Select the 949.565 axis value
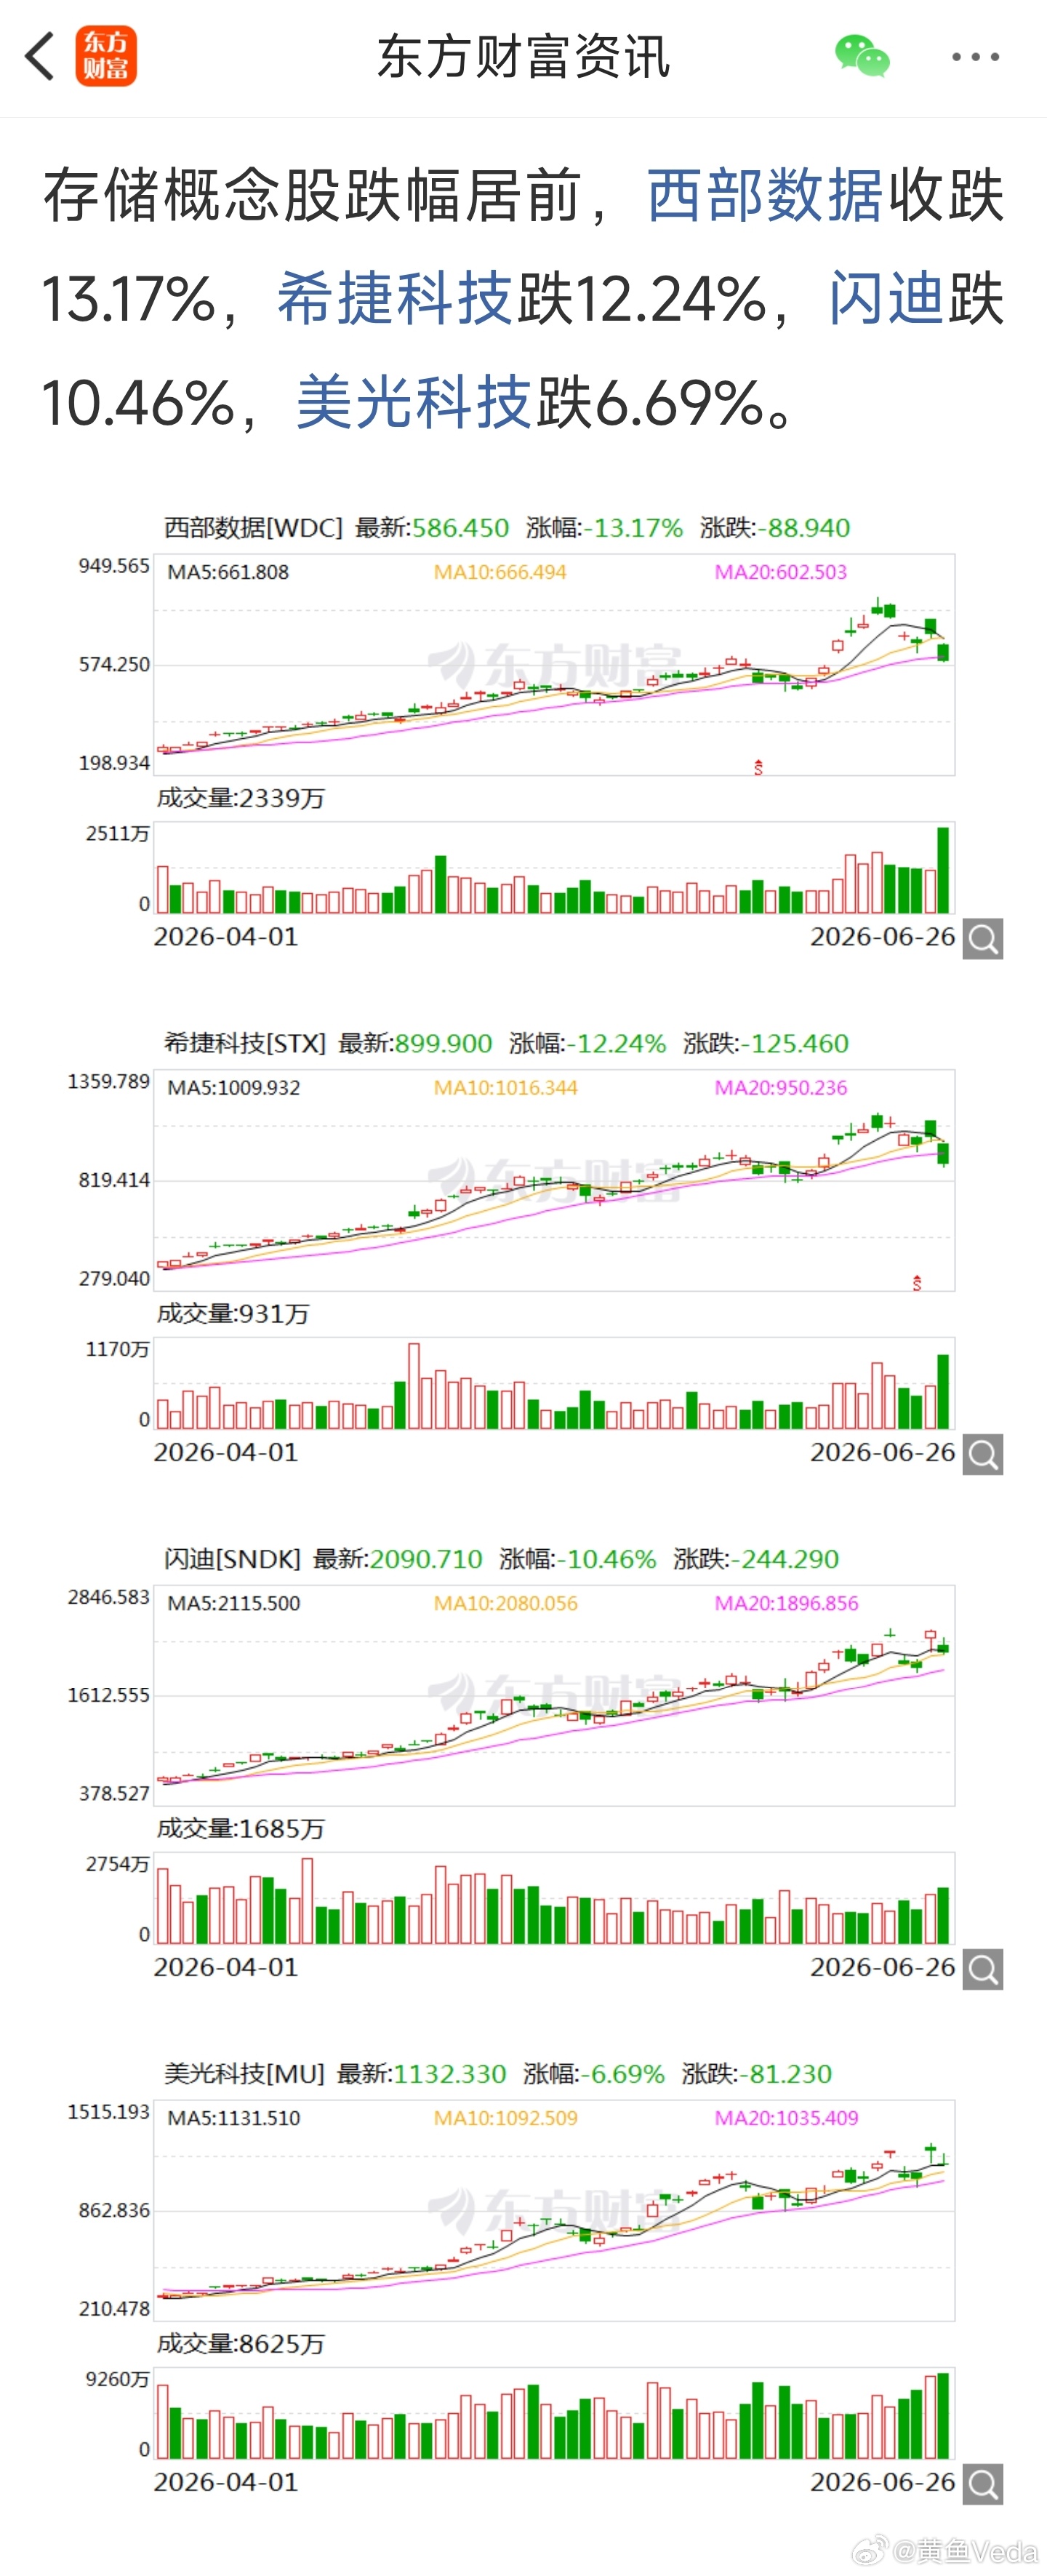The height and width of the screenshot is (2576, 1047). click(x=114, y=566)
